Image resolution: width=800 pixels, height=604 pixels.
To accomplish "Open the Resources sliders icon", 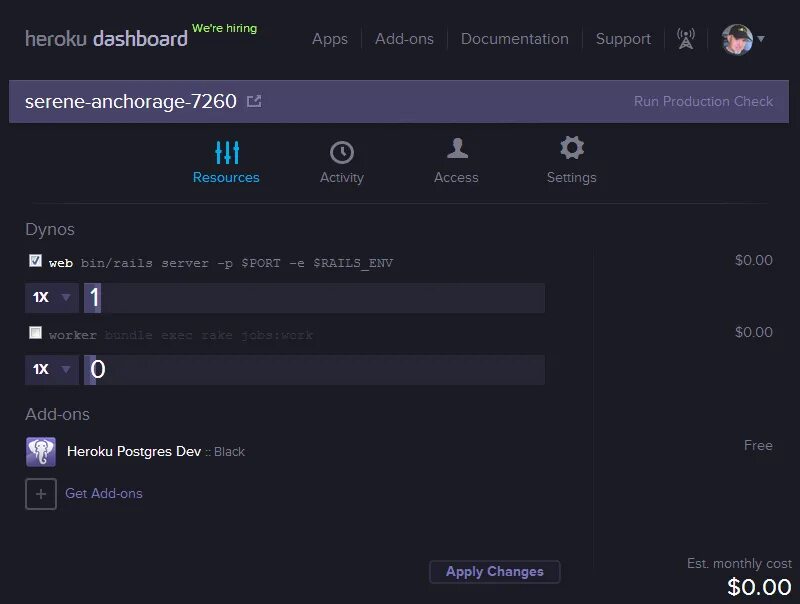I will click(x=227, y=152).
